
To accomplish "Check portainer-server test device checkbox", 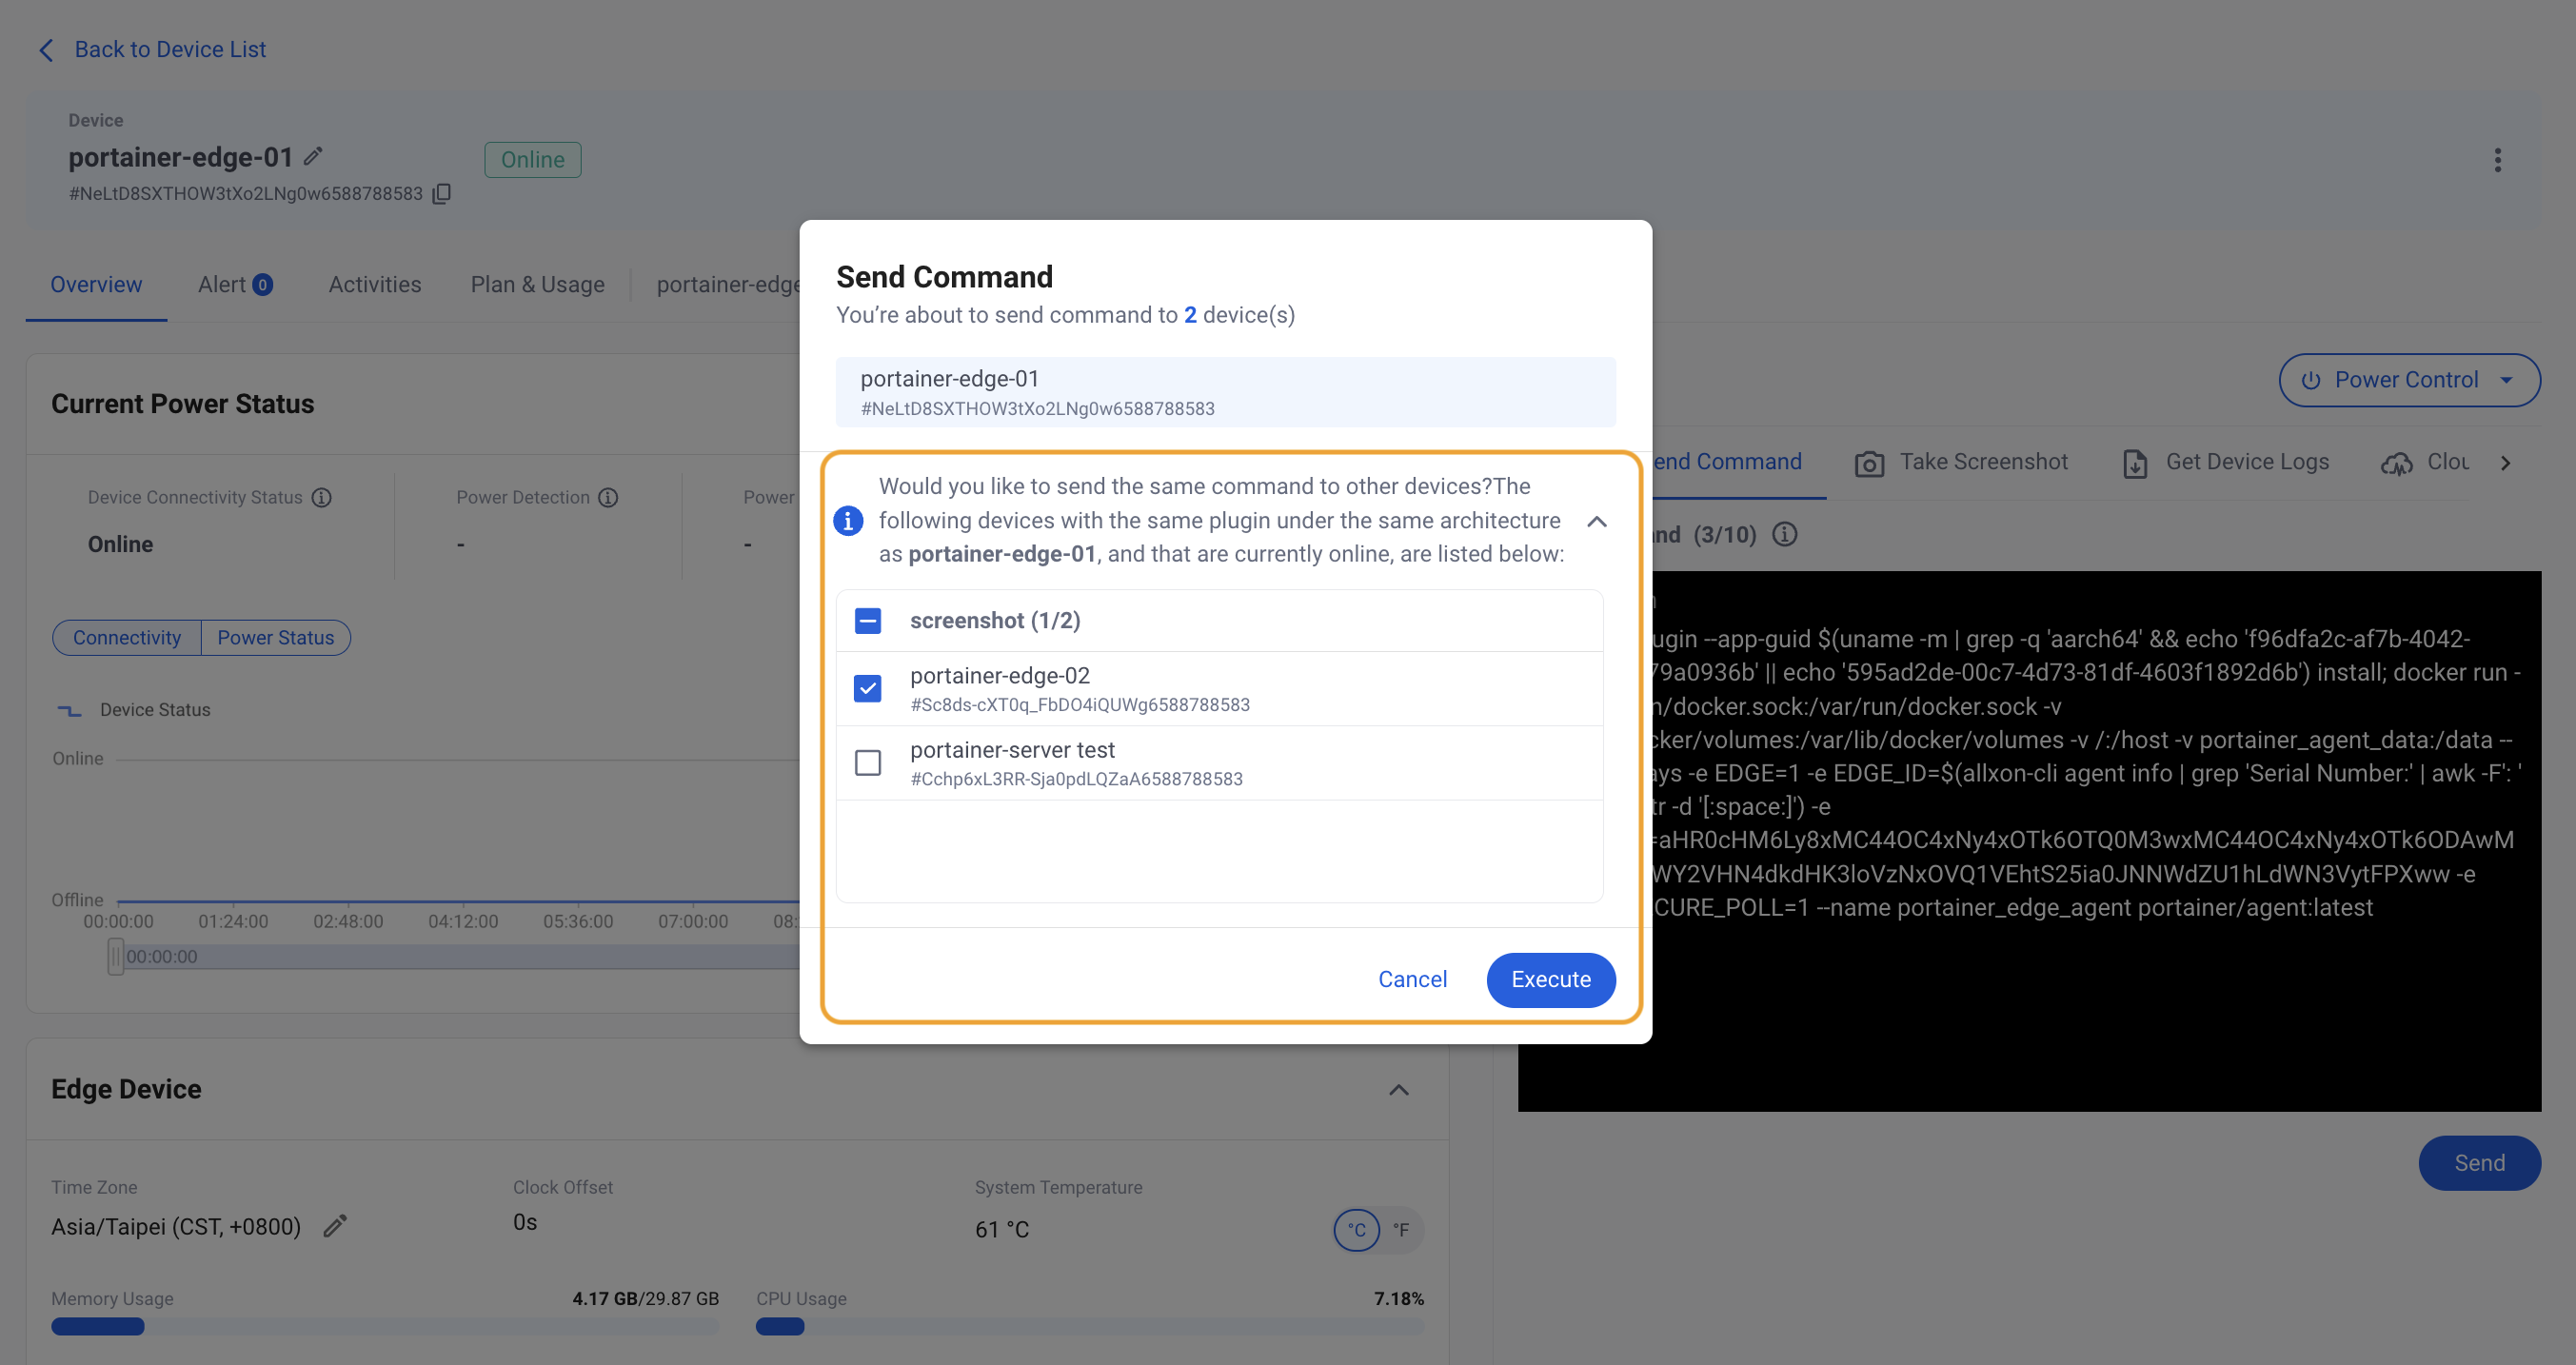I will point(868,763).
